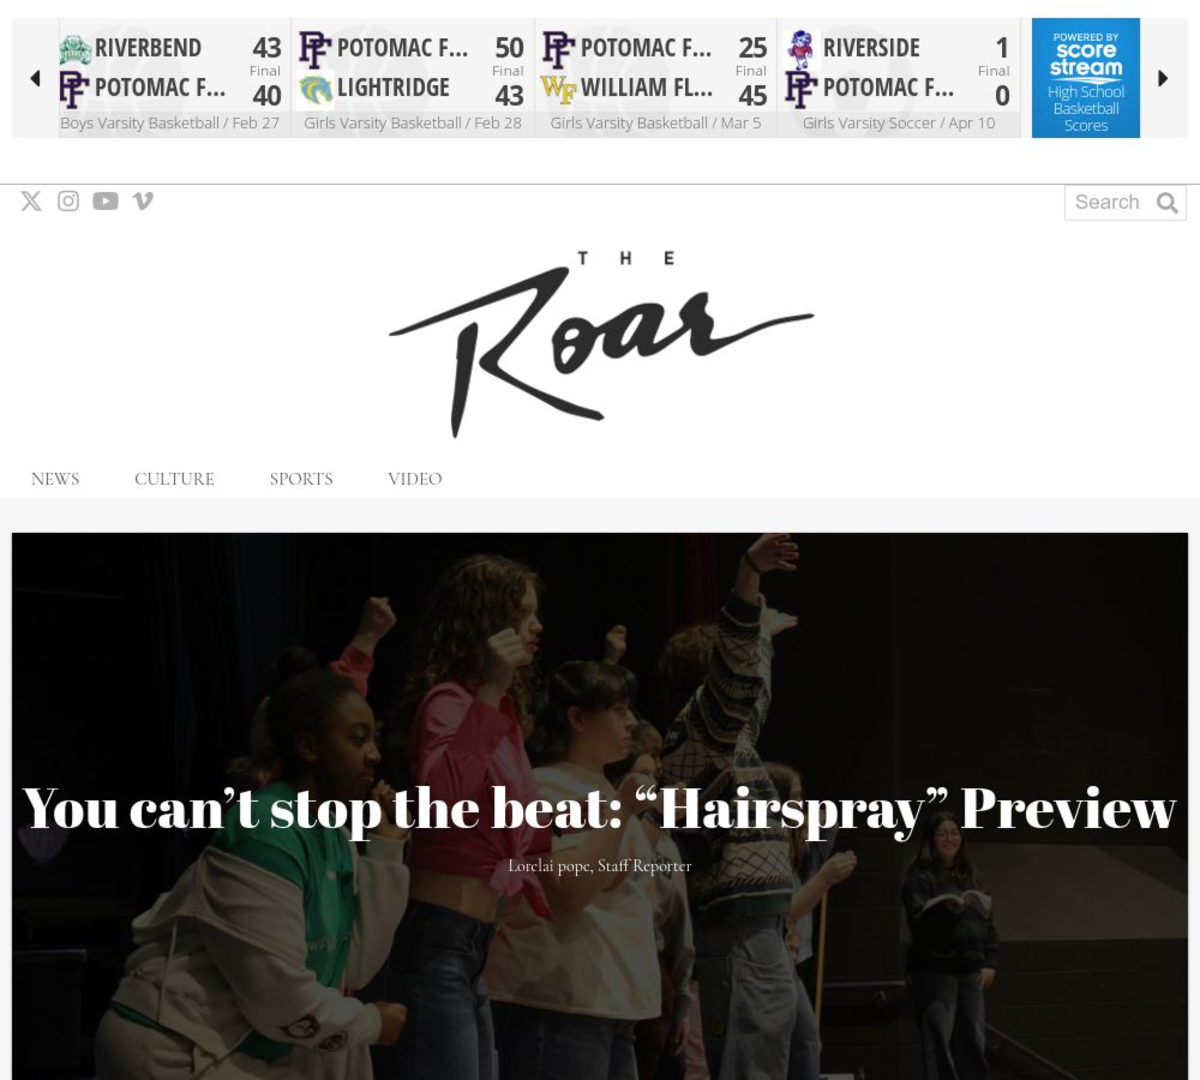The width and height of the screenshot is (1200, 1080).
Task: Click in the Search input field
Action: pyautogui.click(x=1108, y=202)
